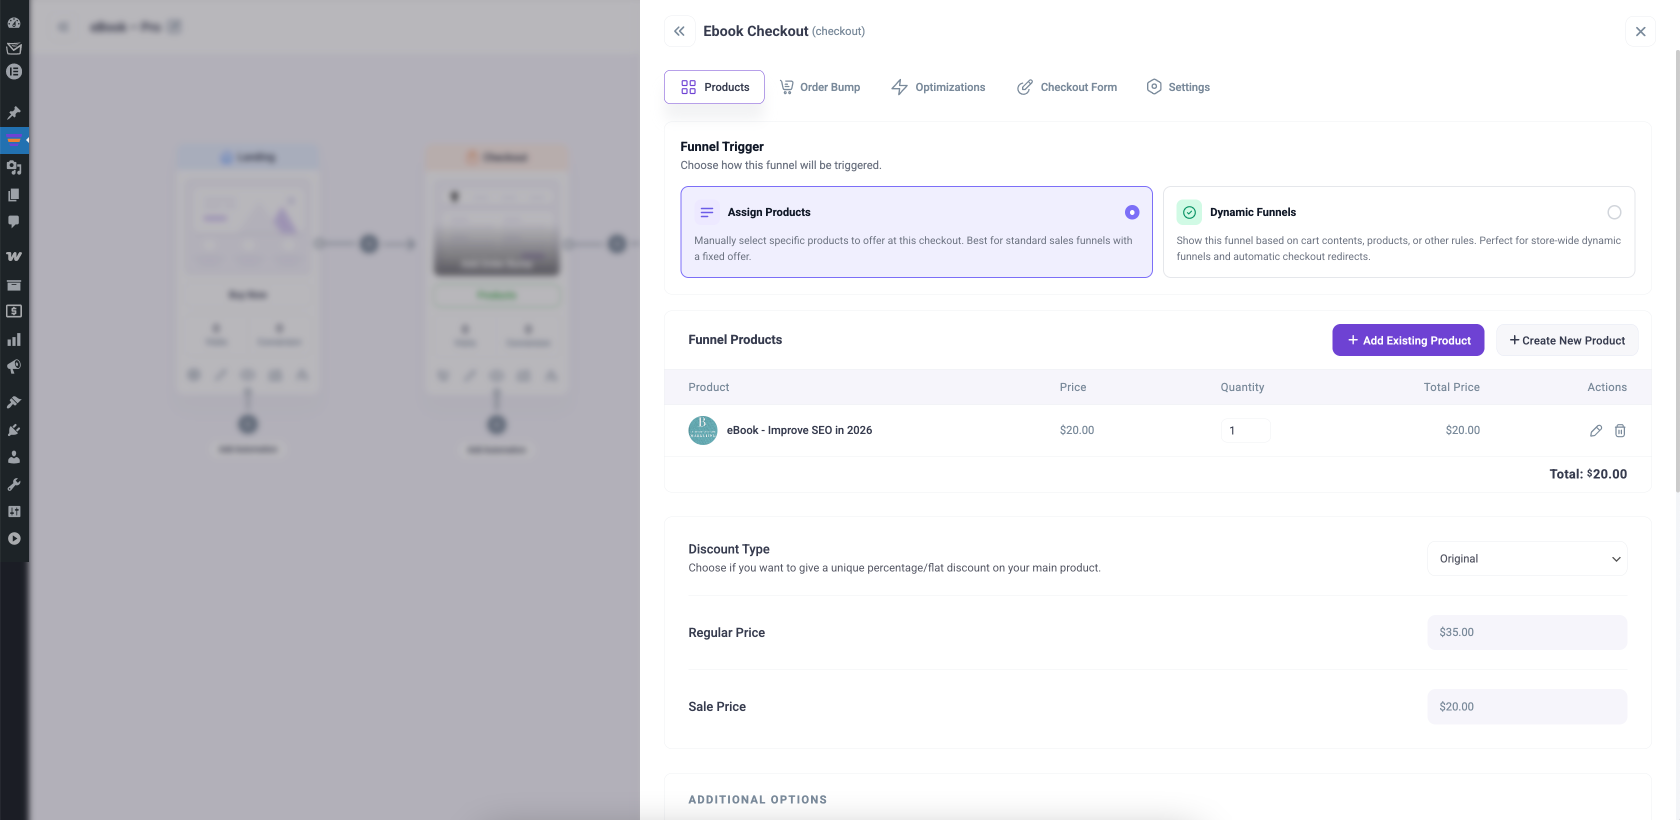Open the Pages sidebar icon

point(14,195)
